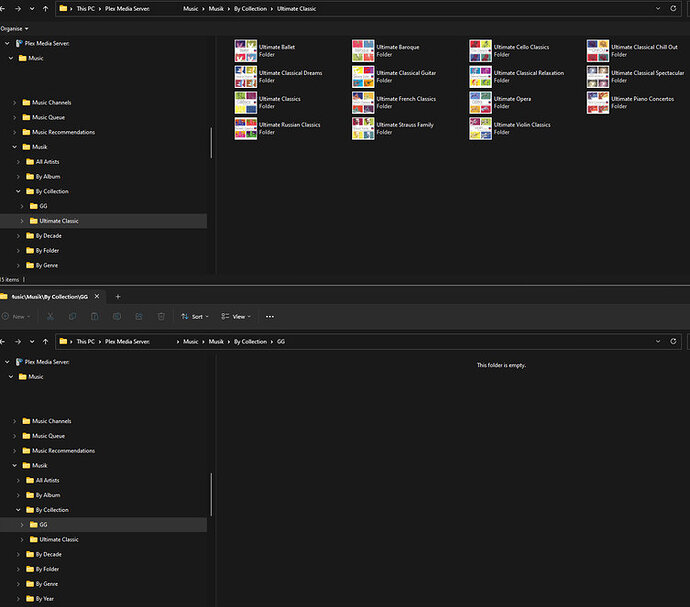Expand By Decade chevron in top window tree

(x=18, y=236)
